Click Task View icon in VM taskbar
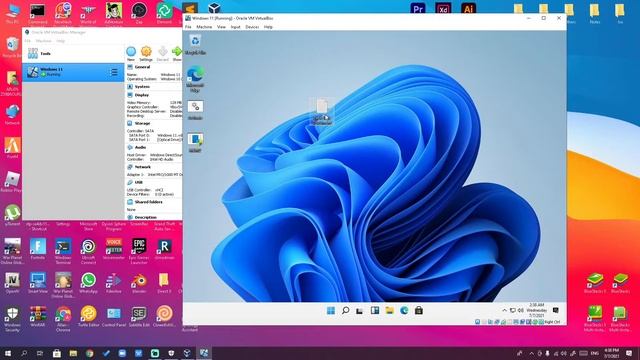640x360 pixels. click(360, 311)
